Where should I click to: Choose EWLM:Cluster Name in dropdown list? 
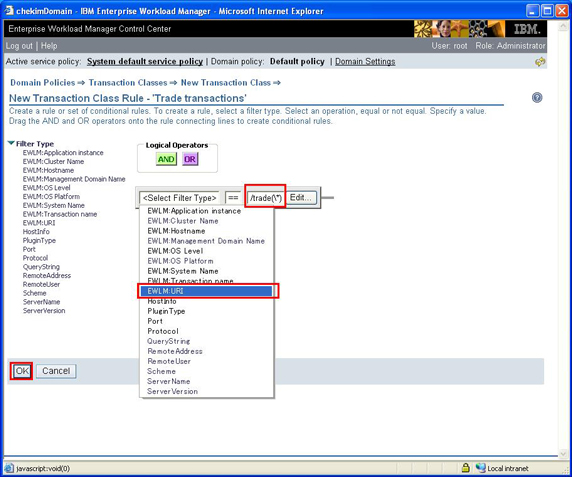[206, 221]
